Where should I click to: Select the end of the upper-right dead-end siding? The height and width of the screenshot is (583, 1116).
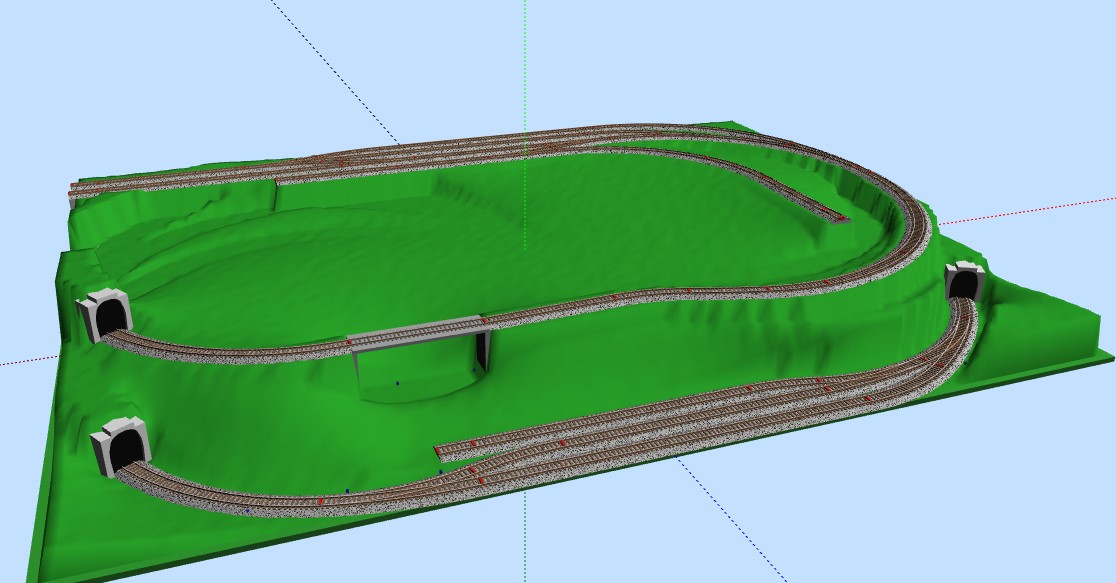[838, 214]
